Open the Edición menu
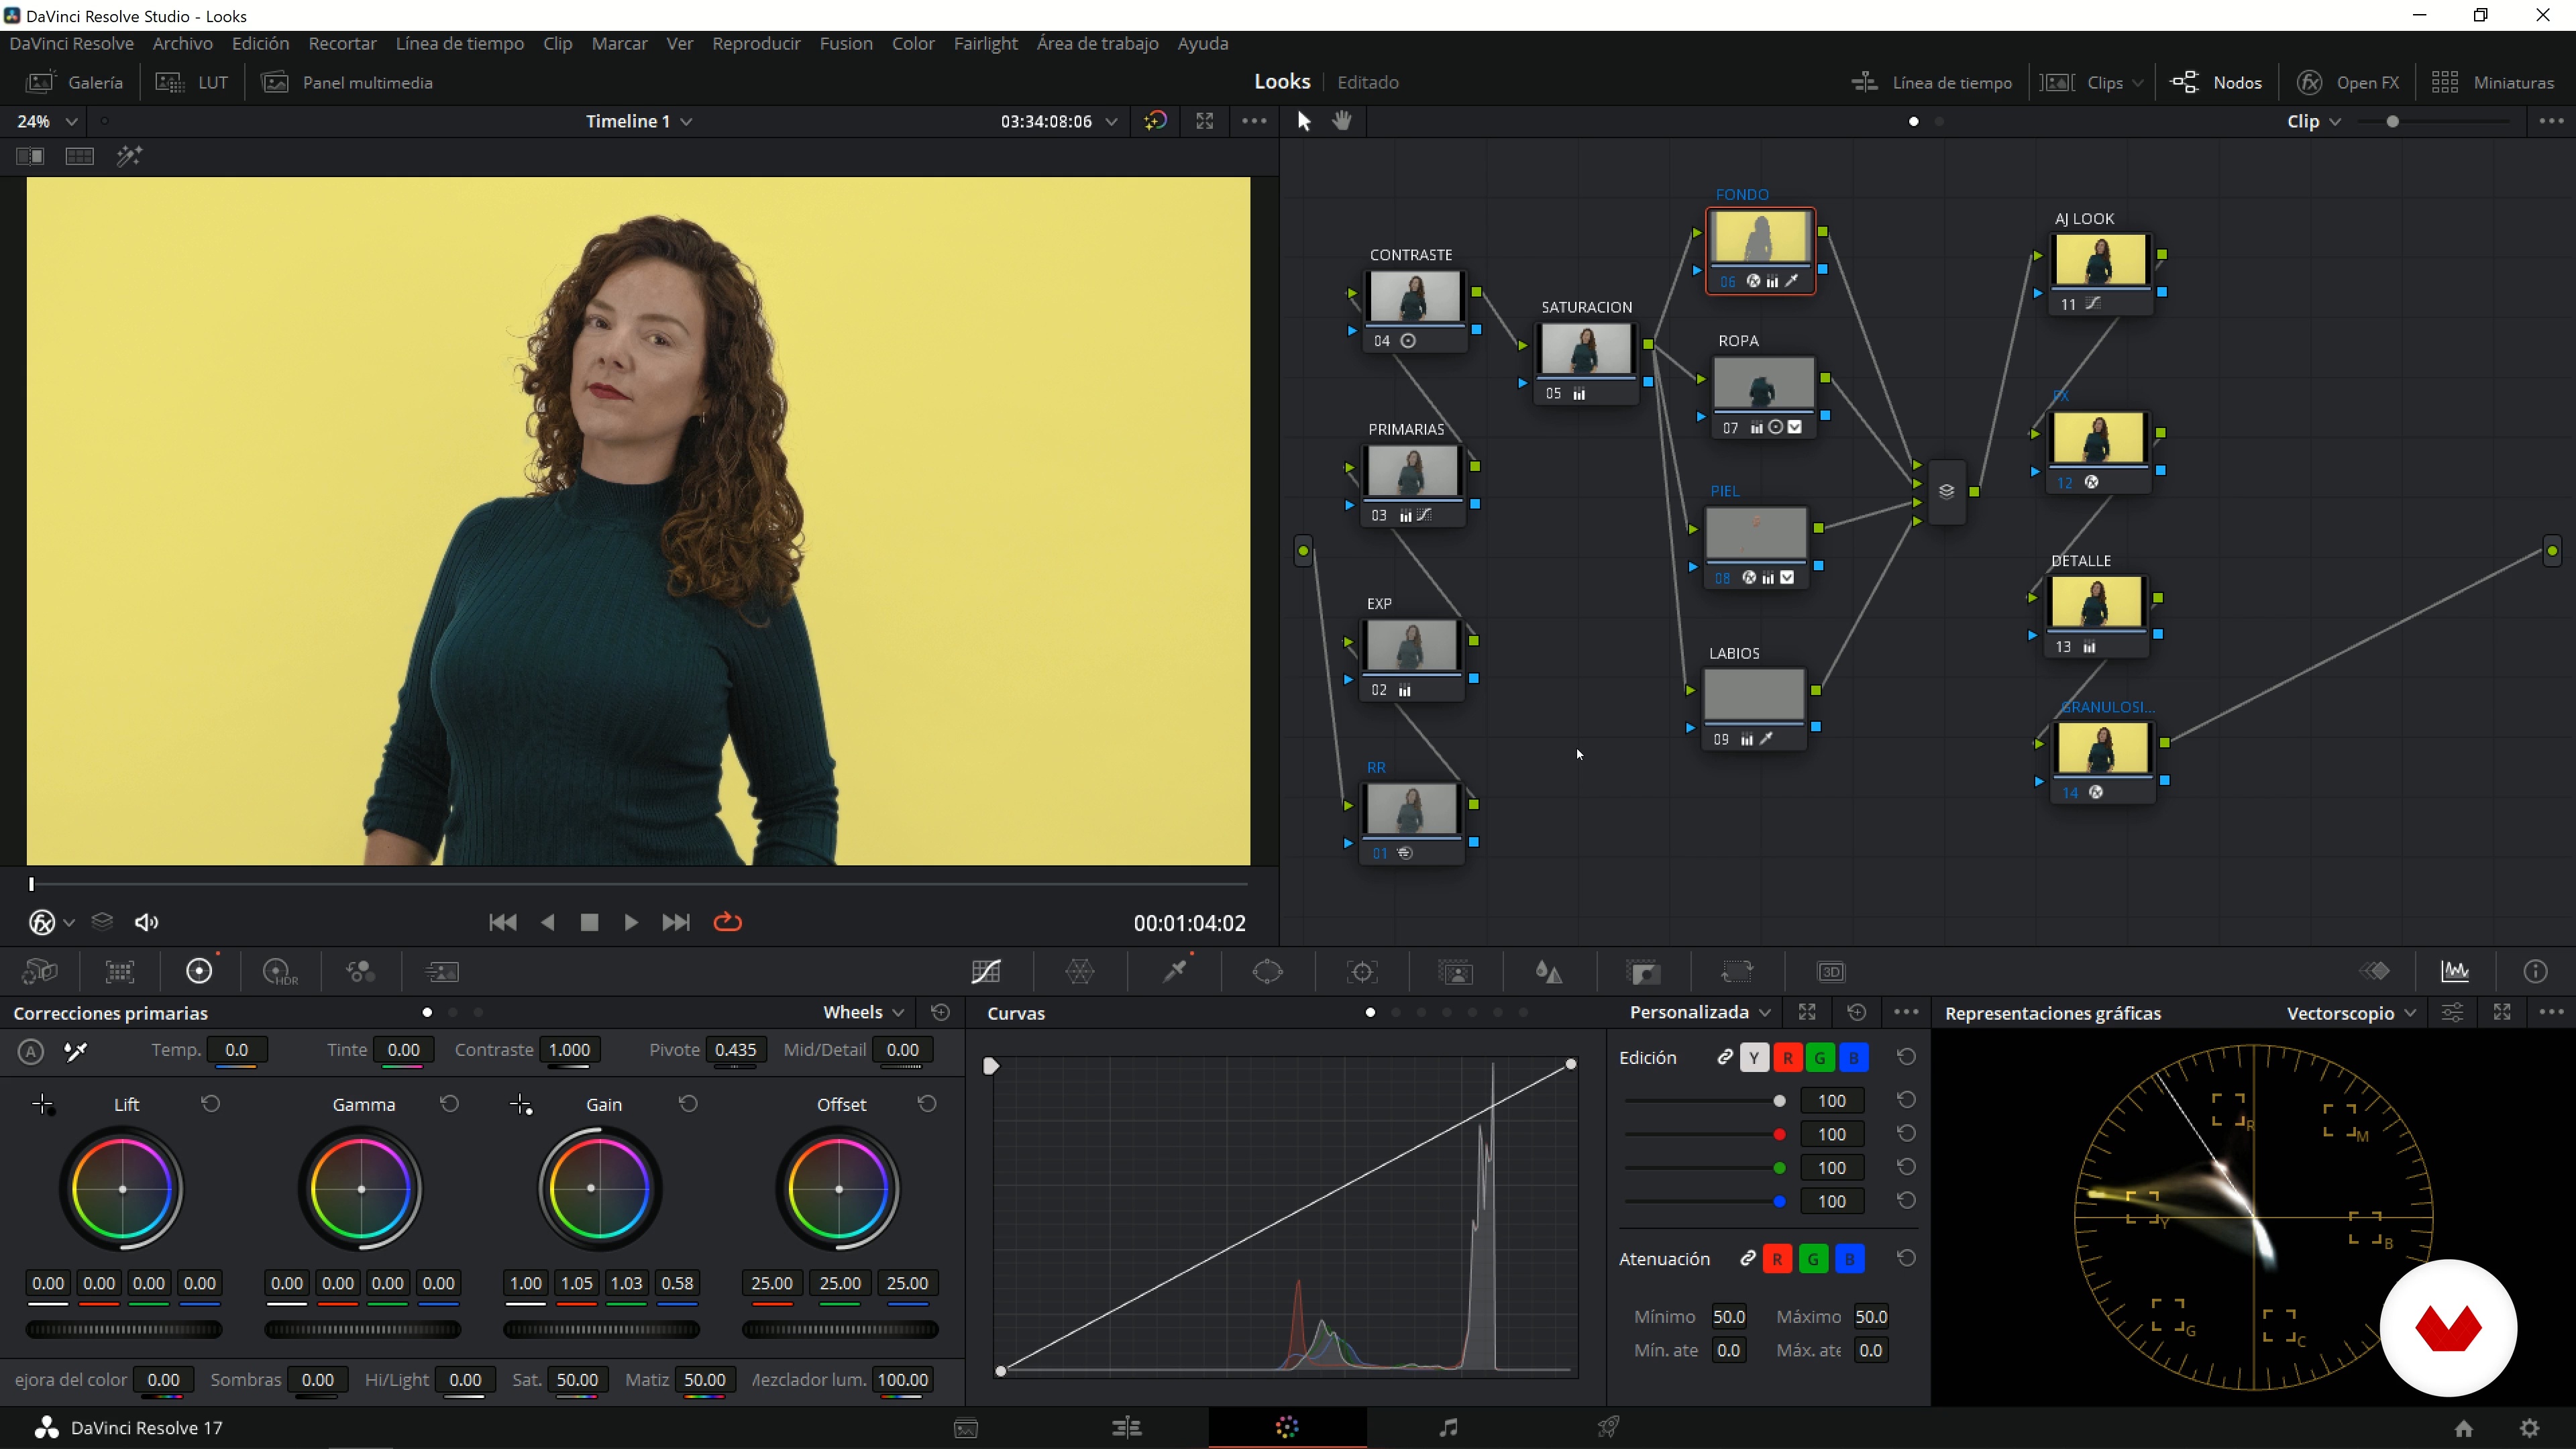 (x=260, y=43)
